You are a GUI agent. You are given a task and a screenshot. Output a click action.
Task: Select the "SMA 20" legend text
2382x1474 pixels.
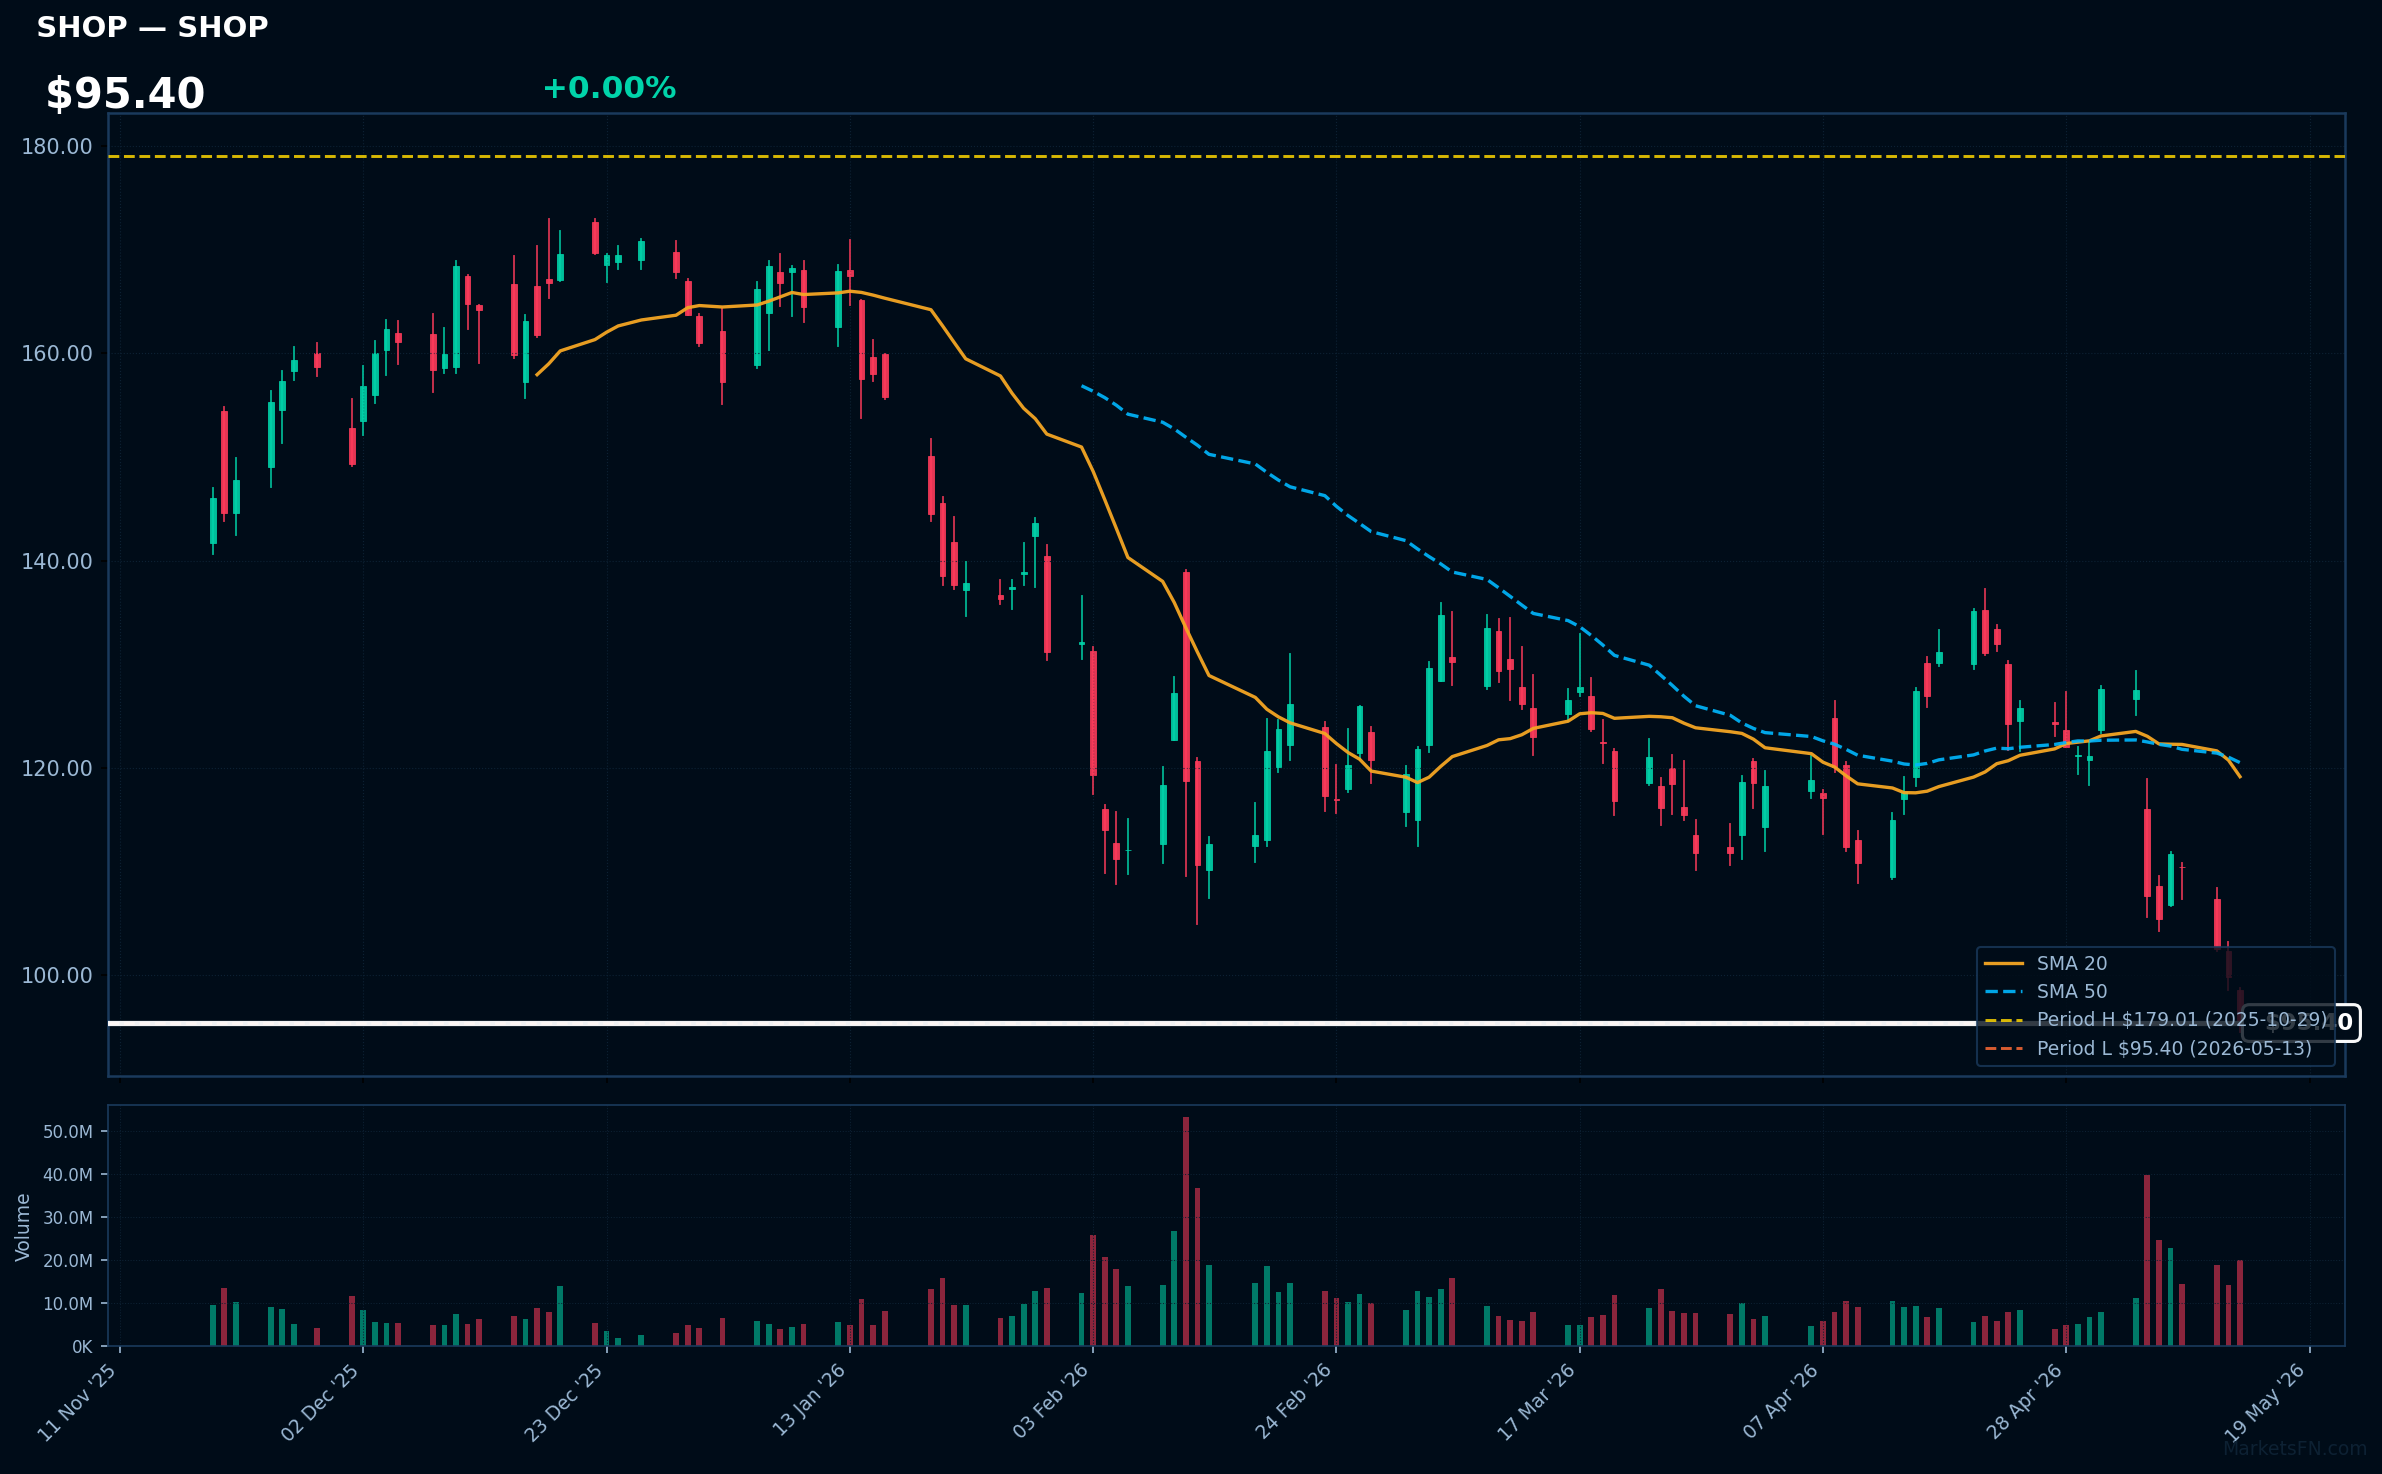pyautogui.click(x=2072, y=964)
